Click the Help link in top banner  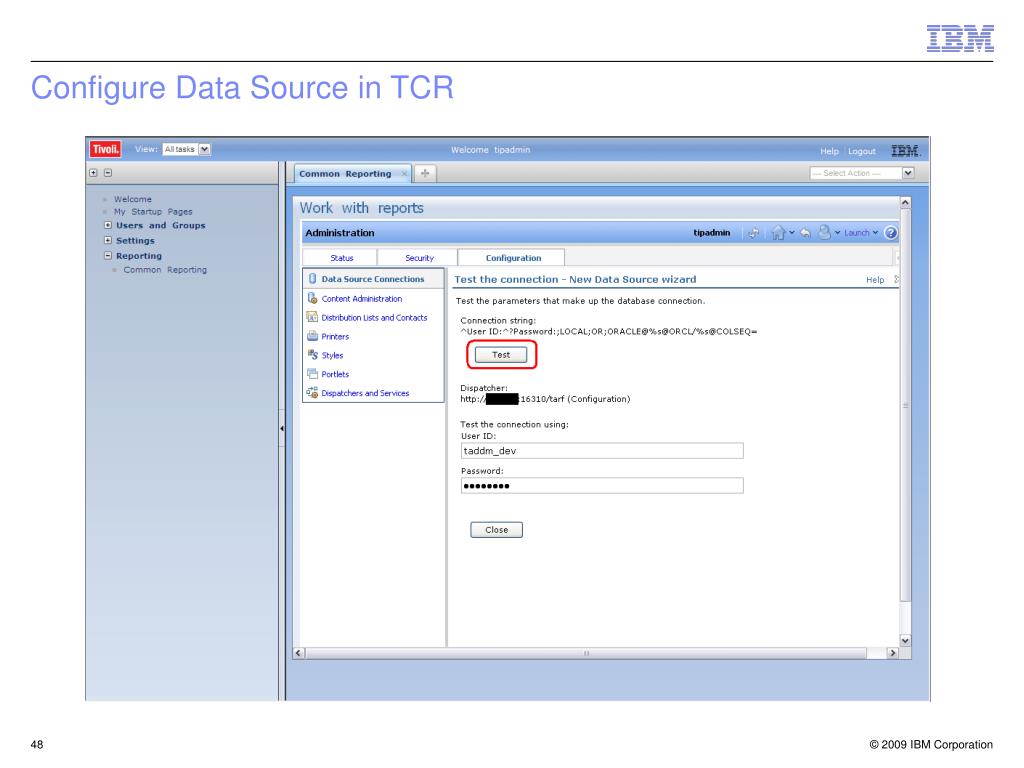[x=829, y=151]
